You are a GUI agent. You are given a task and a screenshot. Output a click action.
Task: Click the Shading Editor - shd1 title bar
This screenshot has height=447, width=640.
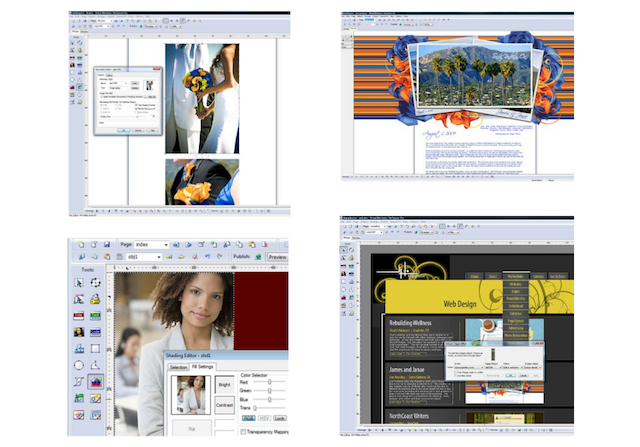click(x=226, y=355)
